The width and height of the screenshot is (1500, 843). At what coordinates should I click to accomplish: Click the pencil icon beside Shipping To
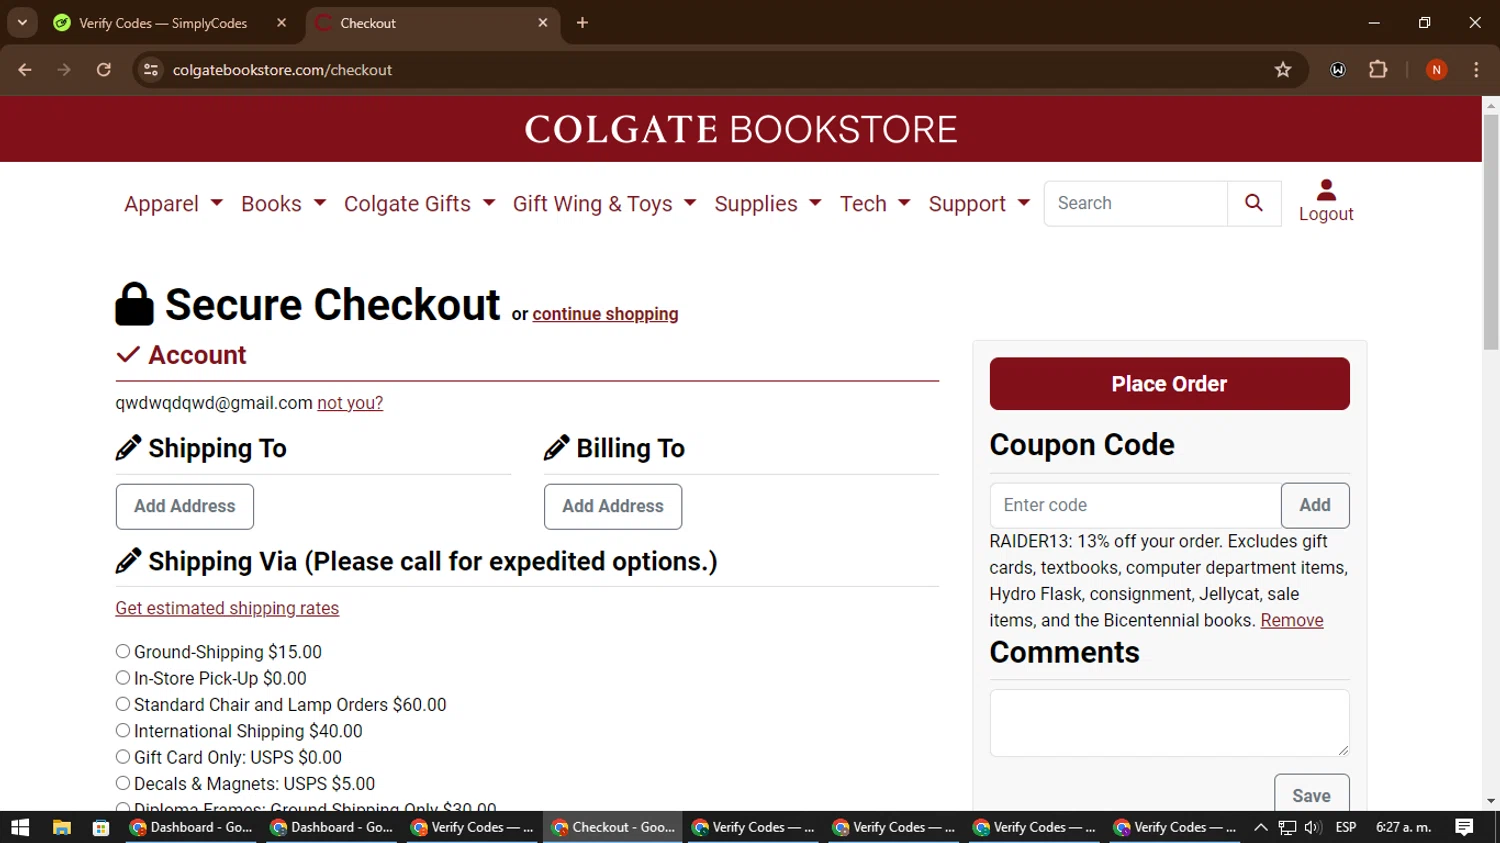pos(128,448)
